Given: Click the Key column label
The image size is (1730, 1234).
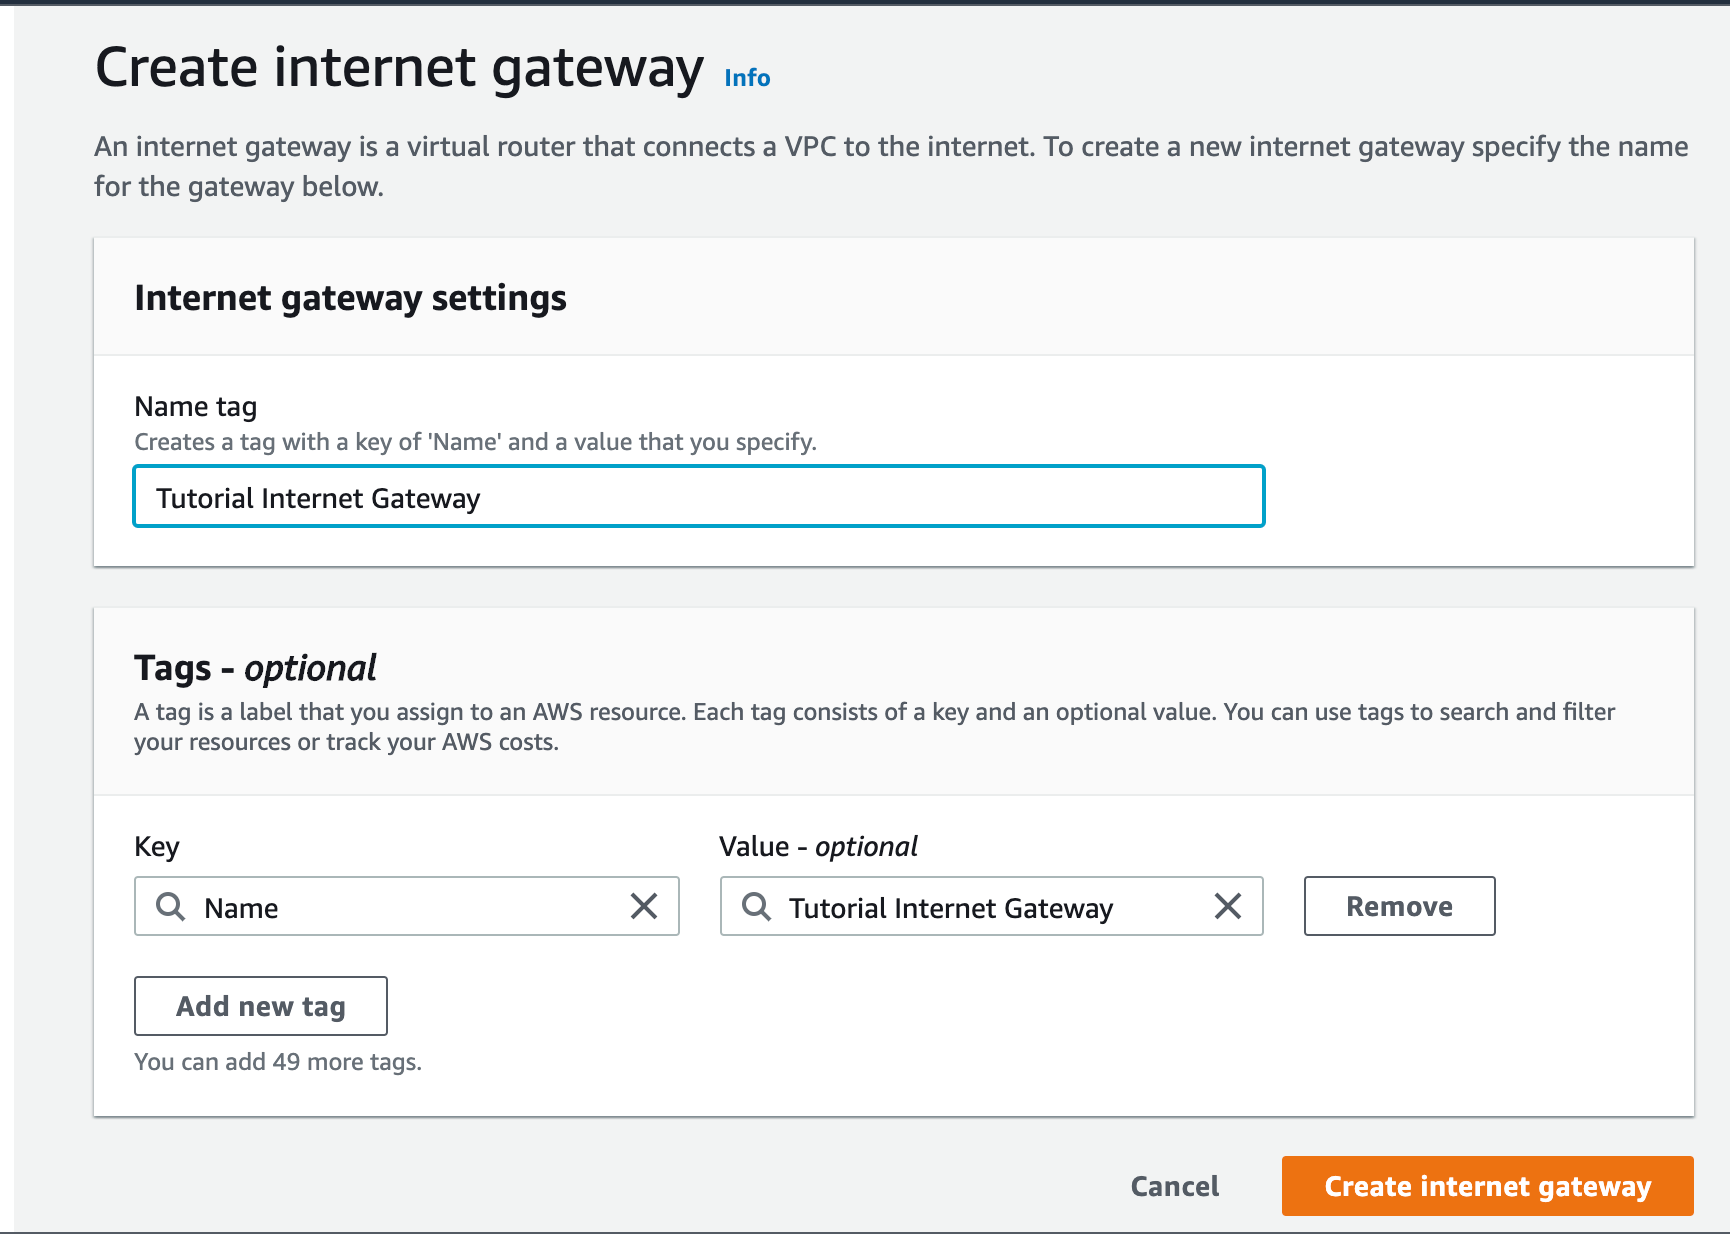Looking at the screenshot, I should (157, 847).
